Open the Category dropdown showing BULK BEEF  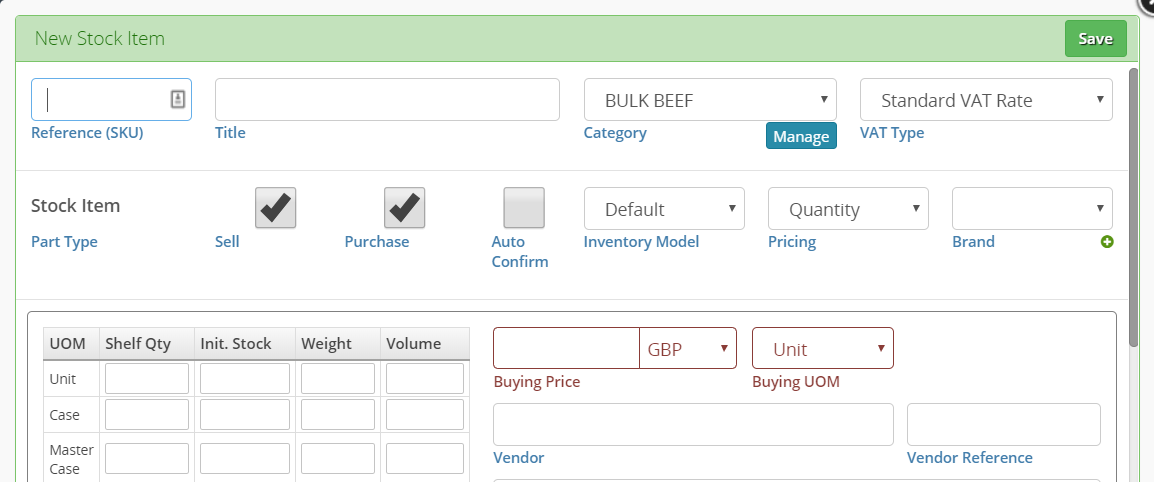click(x=710, y=99)
